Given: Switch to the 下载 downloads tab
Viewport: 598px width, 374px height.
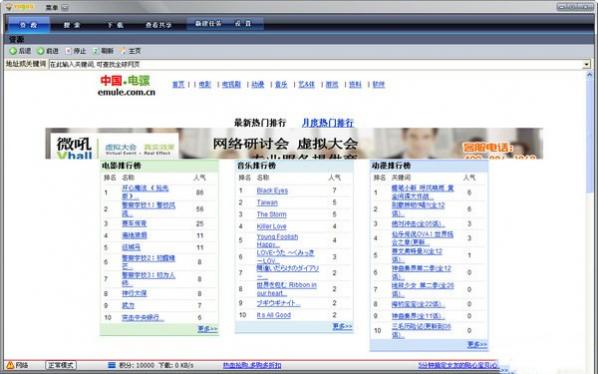Looking at the screenshot, I should point(115,25).
